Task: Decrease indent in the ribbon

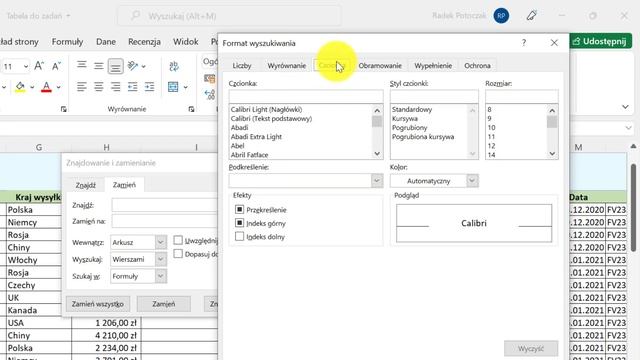Action: point(133,87)
